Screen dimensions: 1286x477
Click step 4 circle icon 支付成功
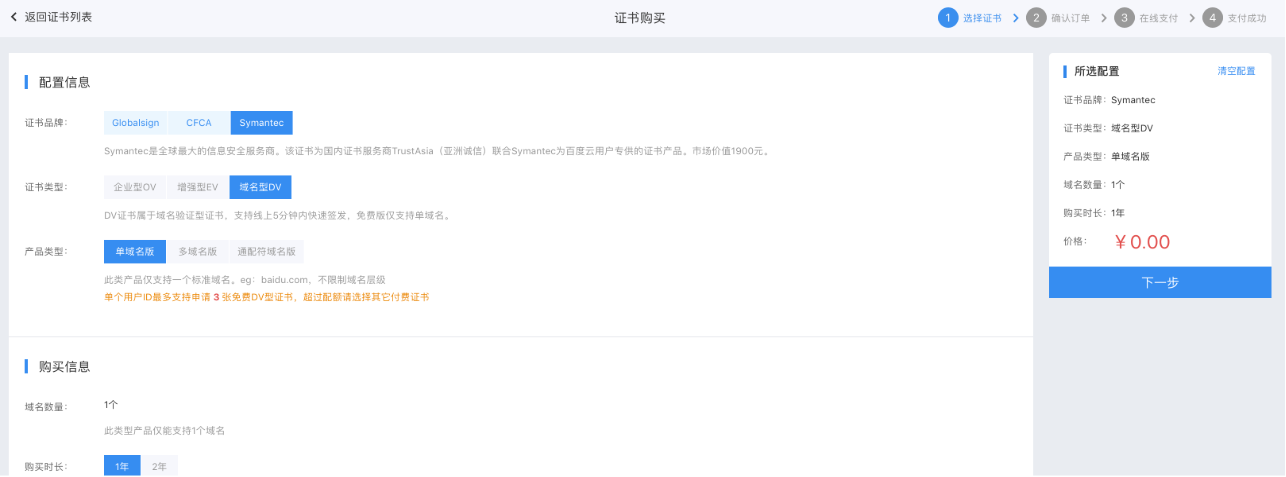(1212, 18)
